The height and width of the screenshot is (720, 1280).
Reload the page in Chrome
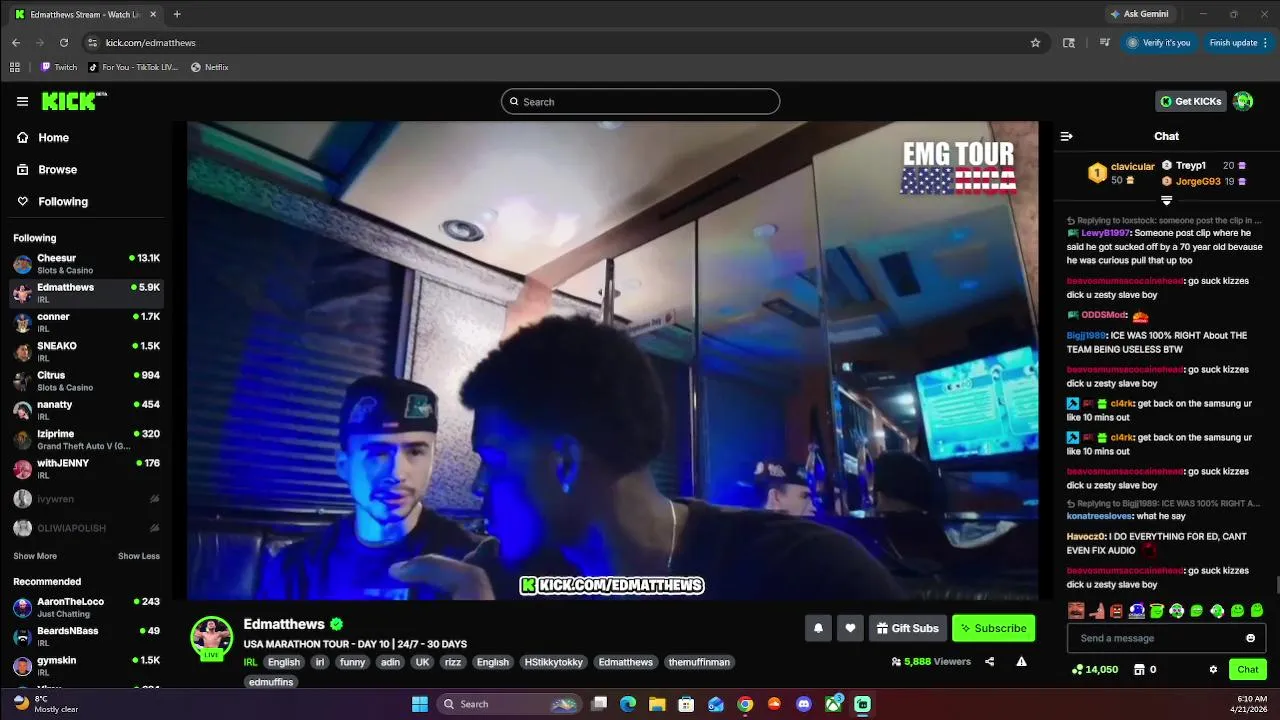click(x=64, y=43)
